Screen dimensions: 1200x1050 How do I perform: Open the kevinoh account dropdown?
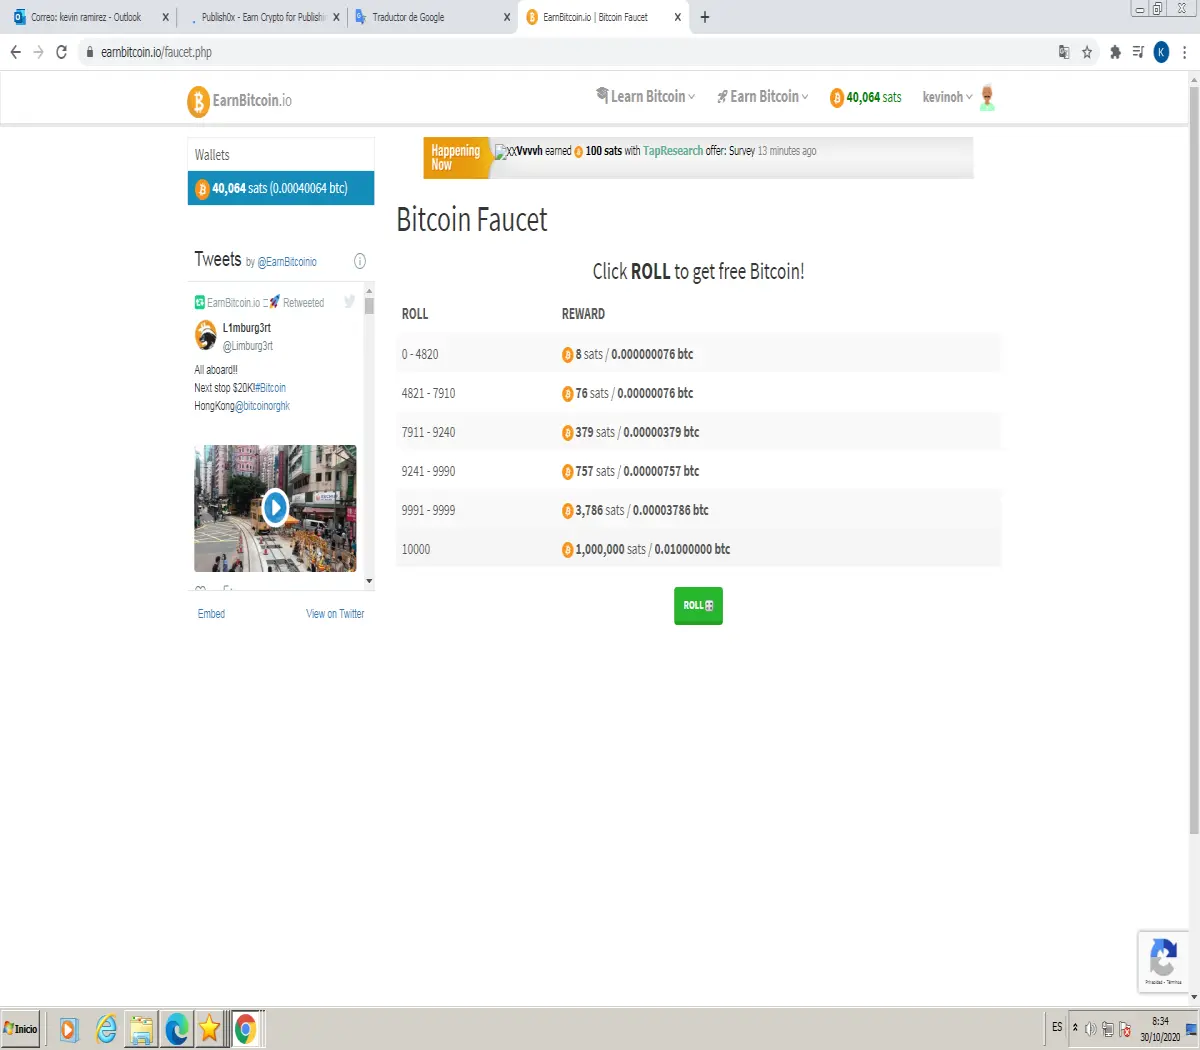[947, 97]
